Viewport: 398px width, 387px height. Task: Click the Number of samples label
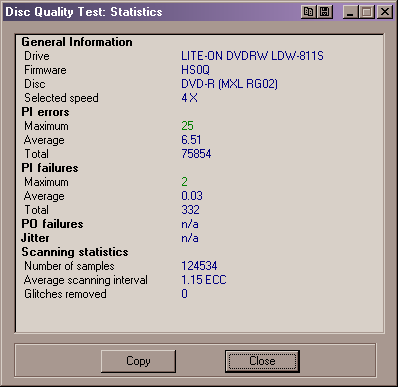[69, 266]
